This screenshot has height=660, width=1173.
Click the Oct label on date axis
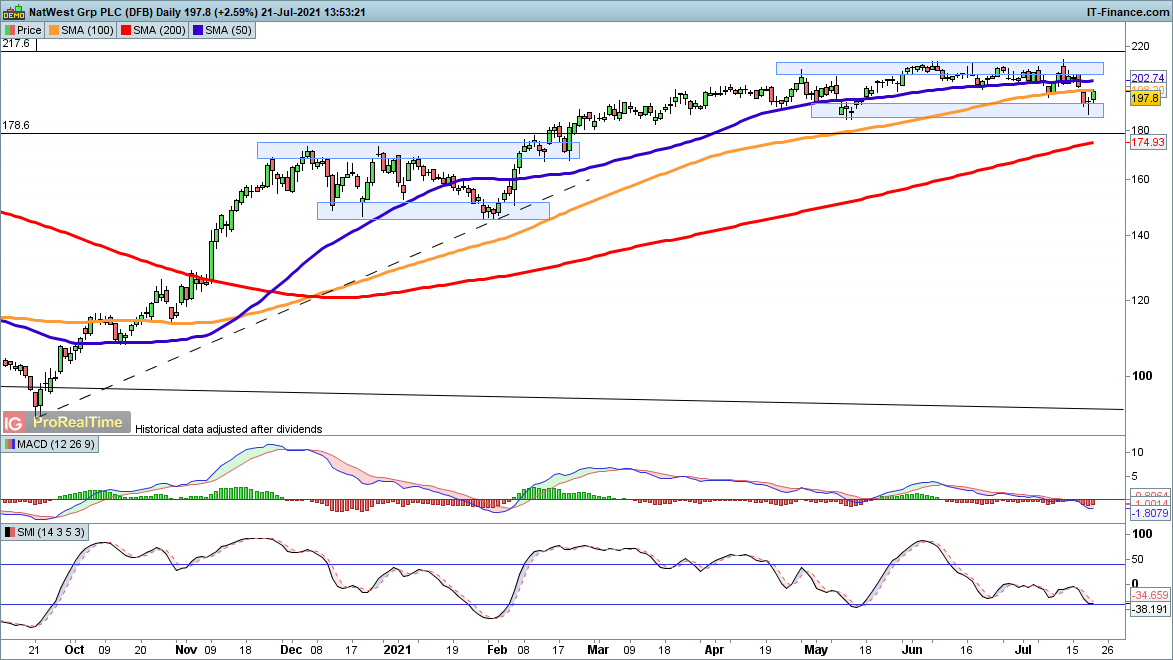74,650
